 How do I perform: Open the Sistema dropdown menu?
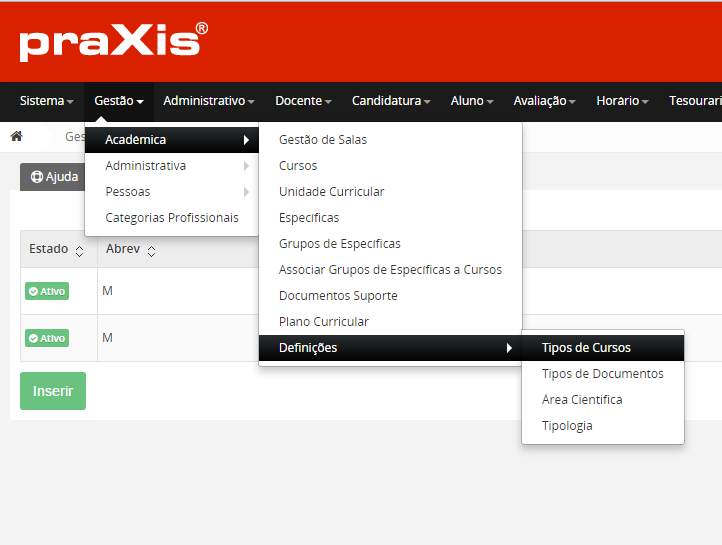tap(46, 101)
